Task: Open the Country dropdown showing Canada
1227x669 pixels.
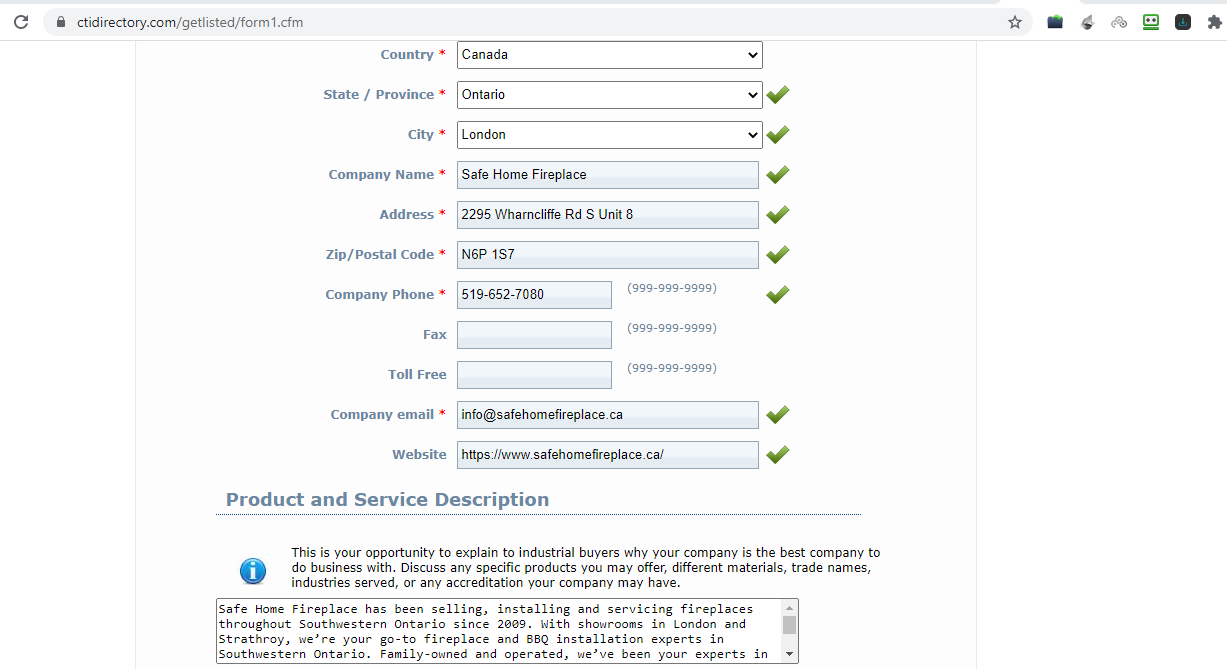Action: point(609,55)
